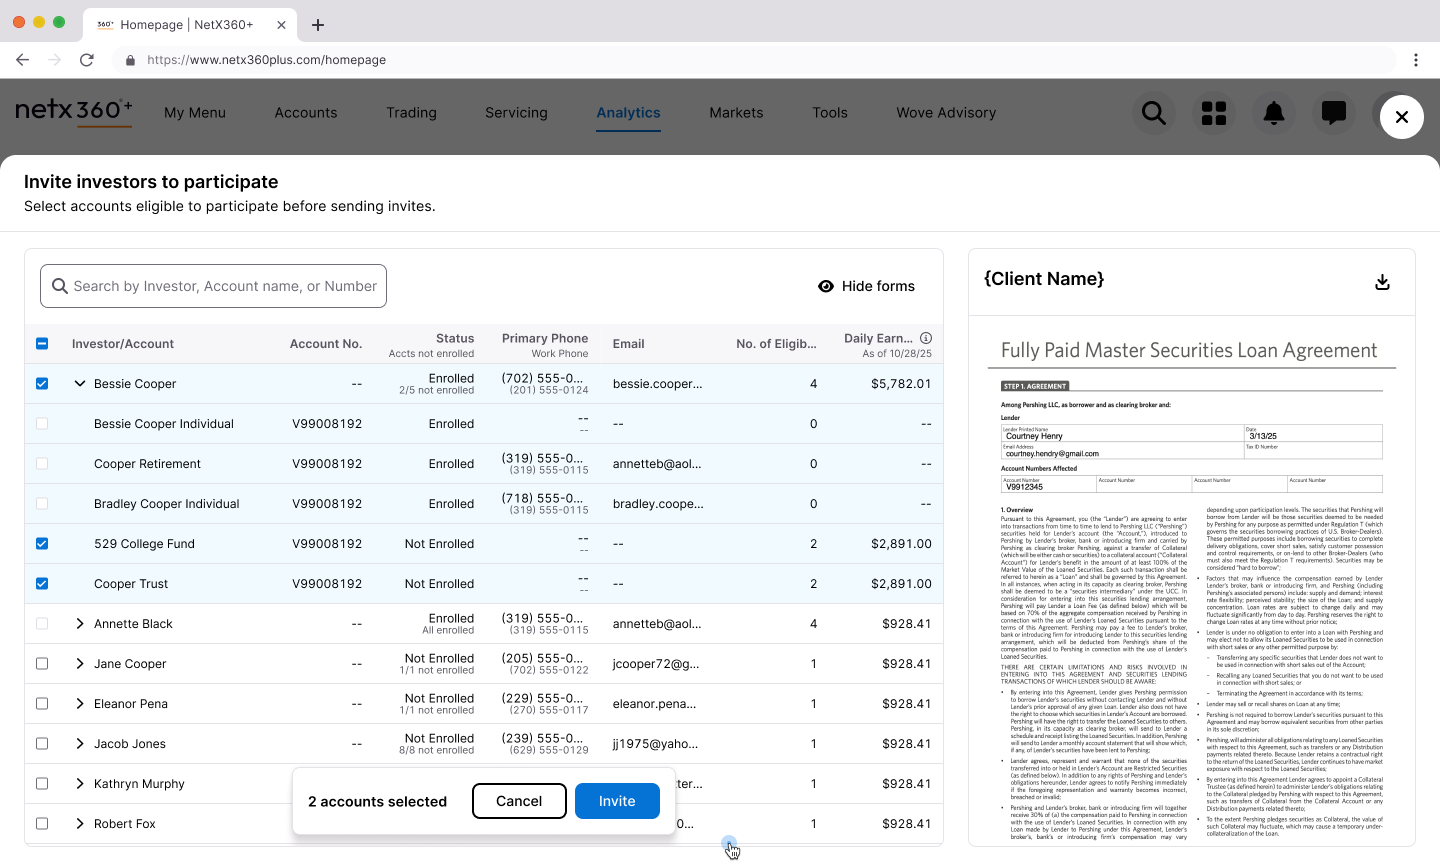The image size is (1440, 863).
Task: Deselect the 529 College Fund account
Action: coord(42,543)
